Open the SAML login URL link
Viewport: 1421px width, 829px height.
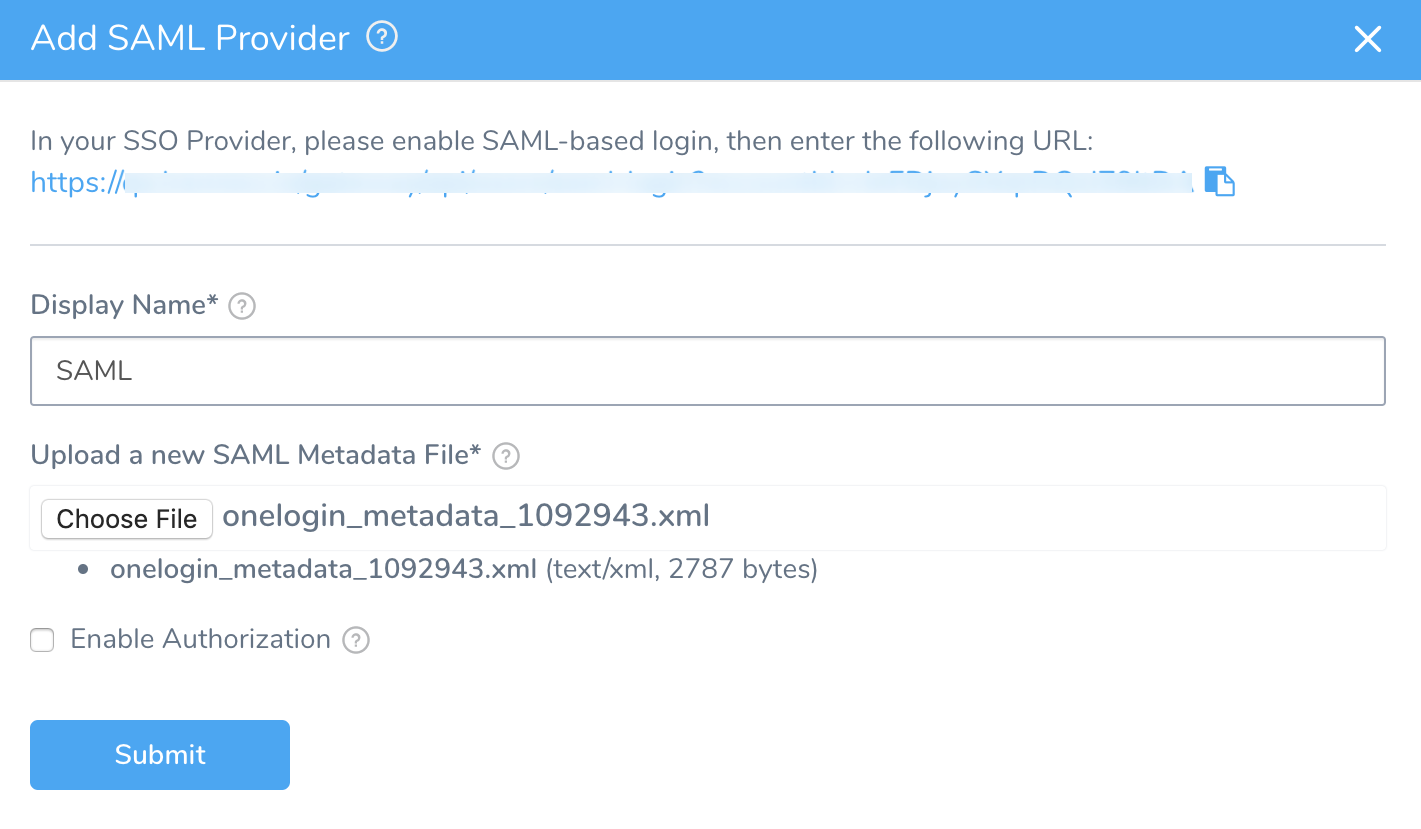pos(612,182)
